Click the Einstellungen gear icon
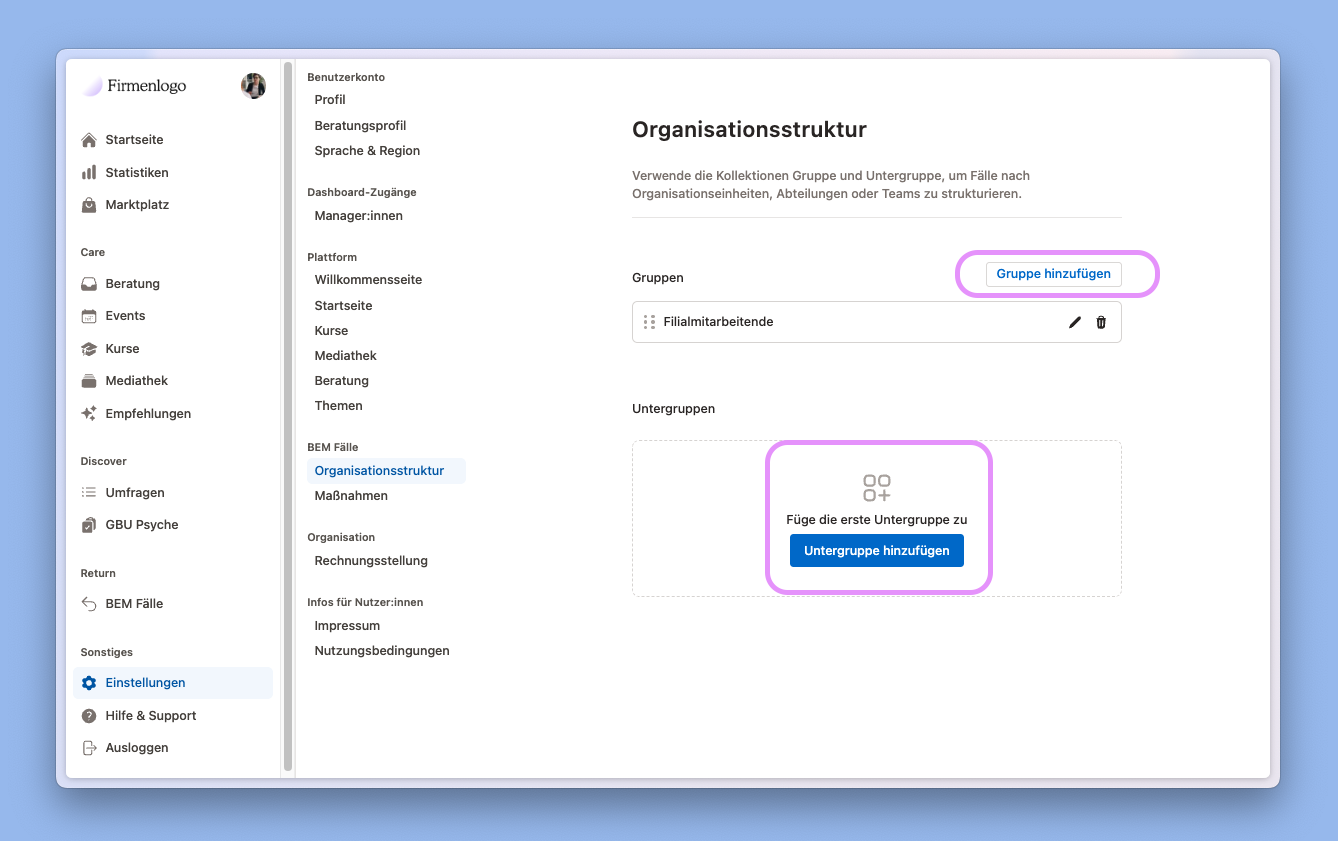The image size is (1338, 841). [89, 683]
